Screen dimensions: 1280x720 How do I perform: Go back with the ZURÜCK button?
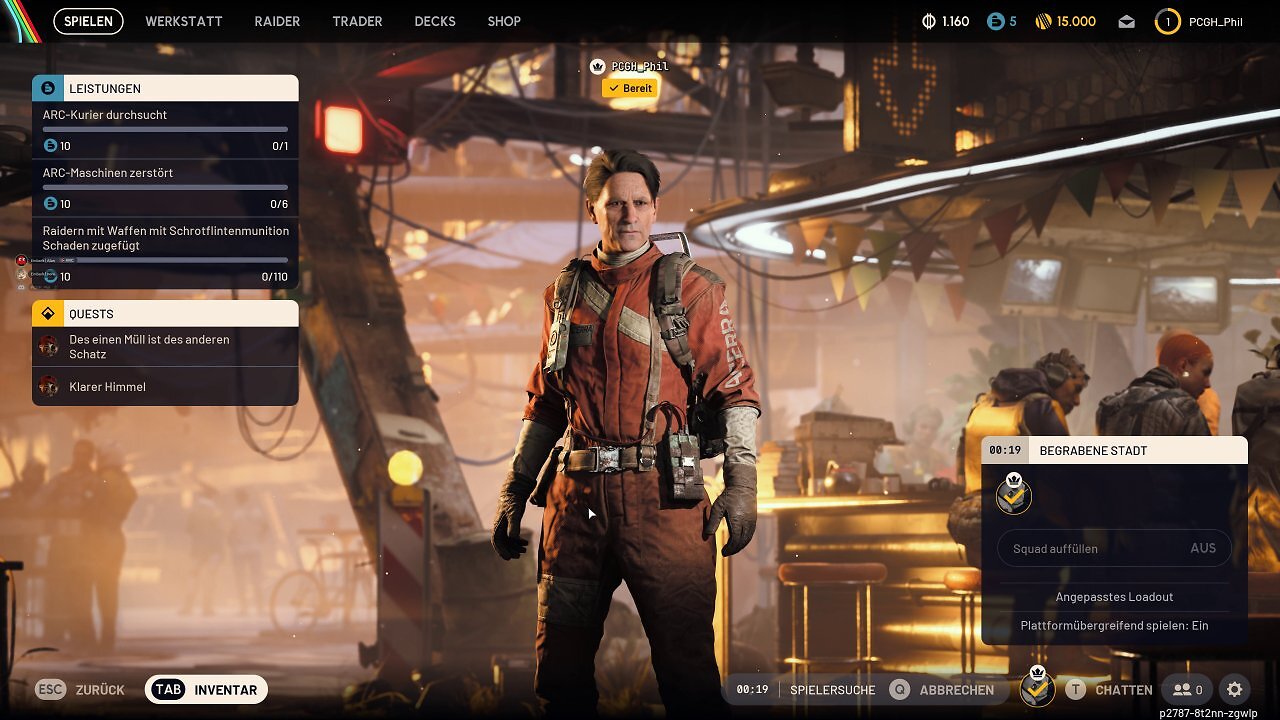pyautogui.click(x=100, y=689)
